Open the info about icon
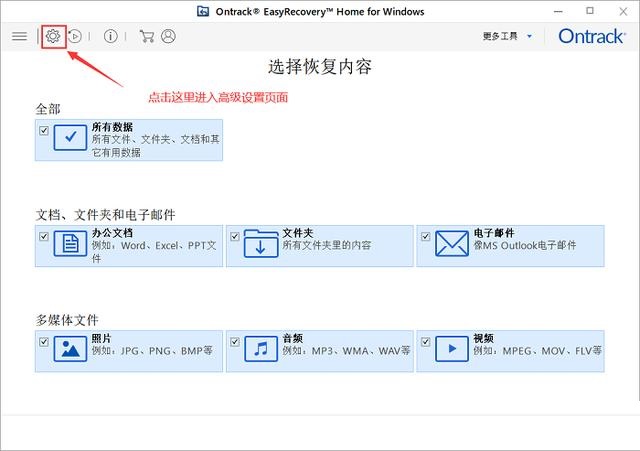Image resolution: width=640 pixels, height=451 pixels. 111,36
